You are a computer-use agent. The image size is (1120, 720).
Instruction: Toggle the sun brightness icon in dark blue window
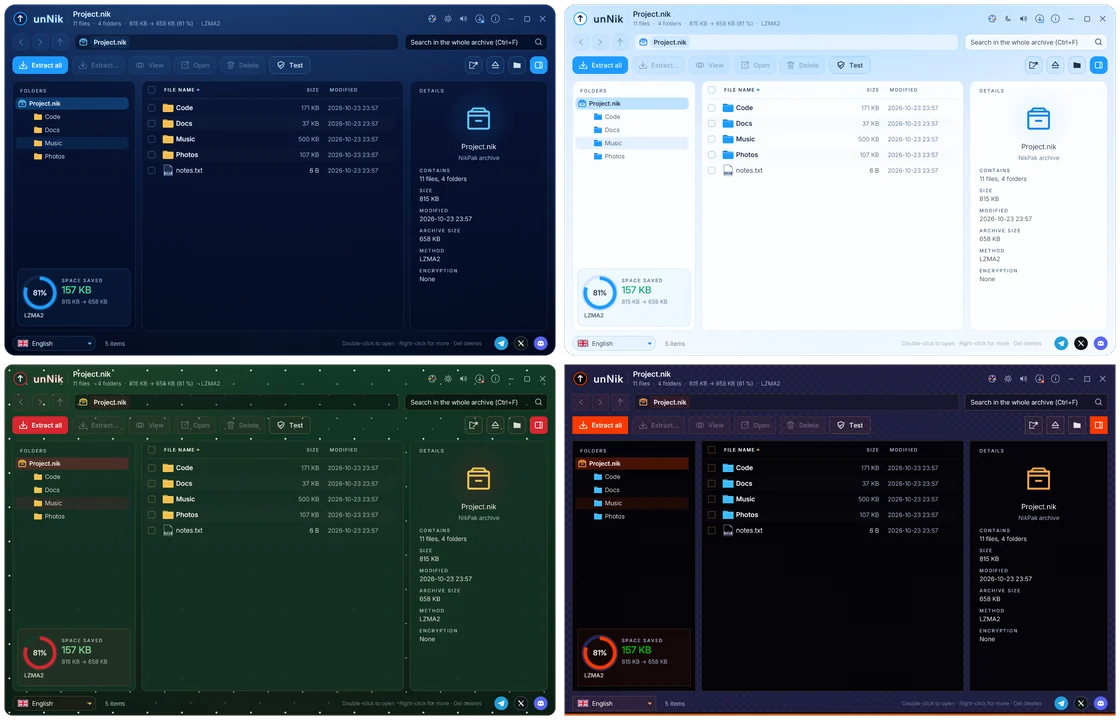(x=448, y=19)
